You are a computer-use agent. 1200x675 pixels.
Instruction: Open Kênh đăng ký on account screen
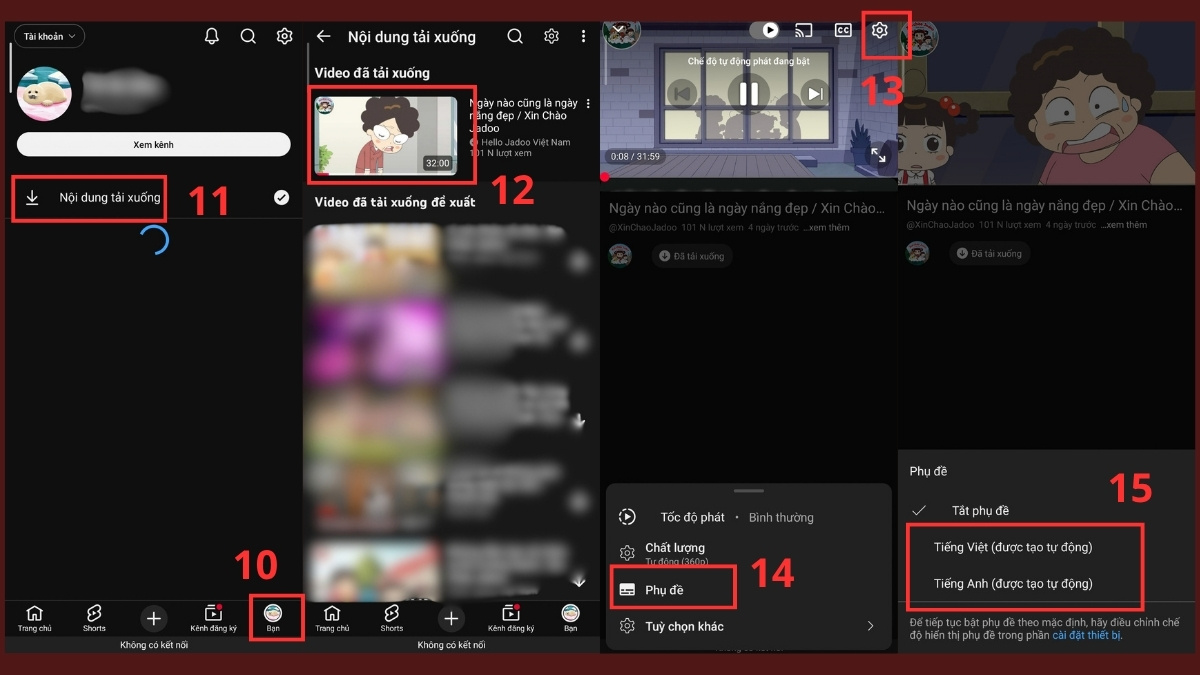coord(213,618)
